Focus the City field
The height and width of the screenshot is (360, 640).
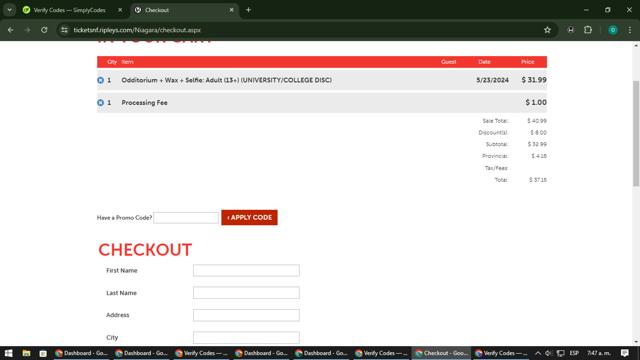246,338
